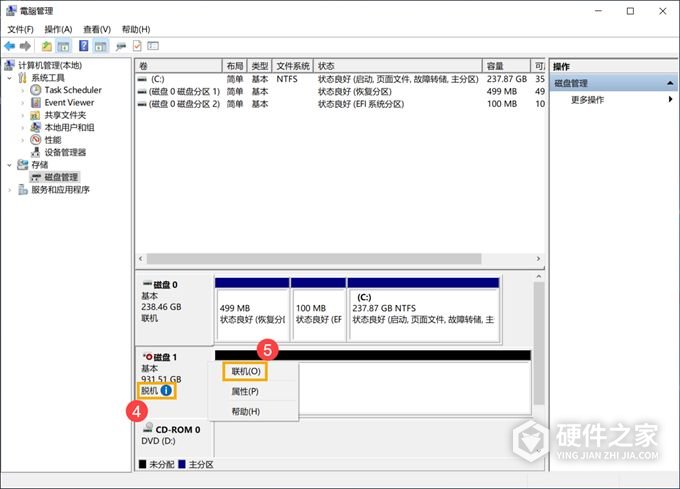Expand the 性能 node arrow
The width and height of the screenshot is (680, 489).
(x=23, y=140)
